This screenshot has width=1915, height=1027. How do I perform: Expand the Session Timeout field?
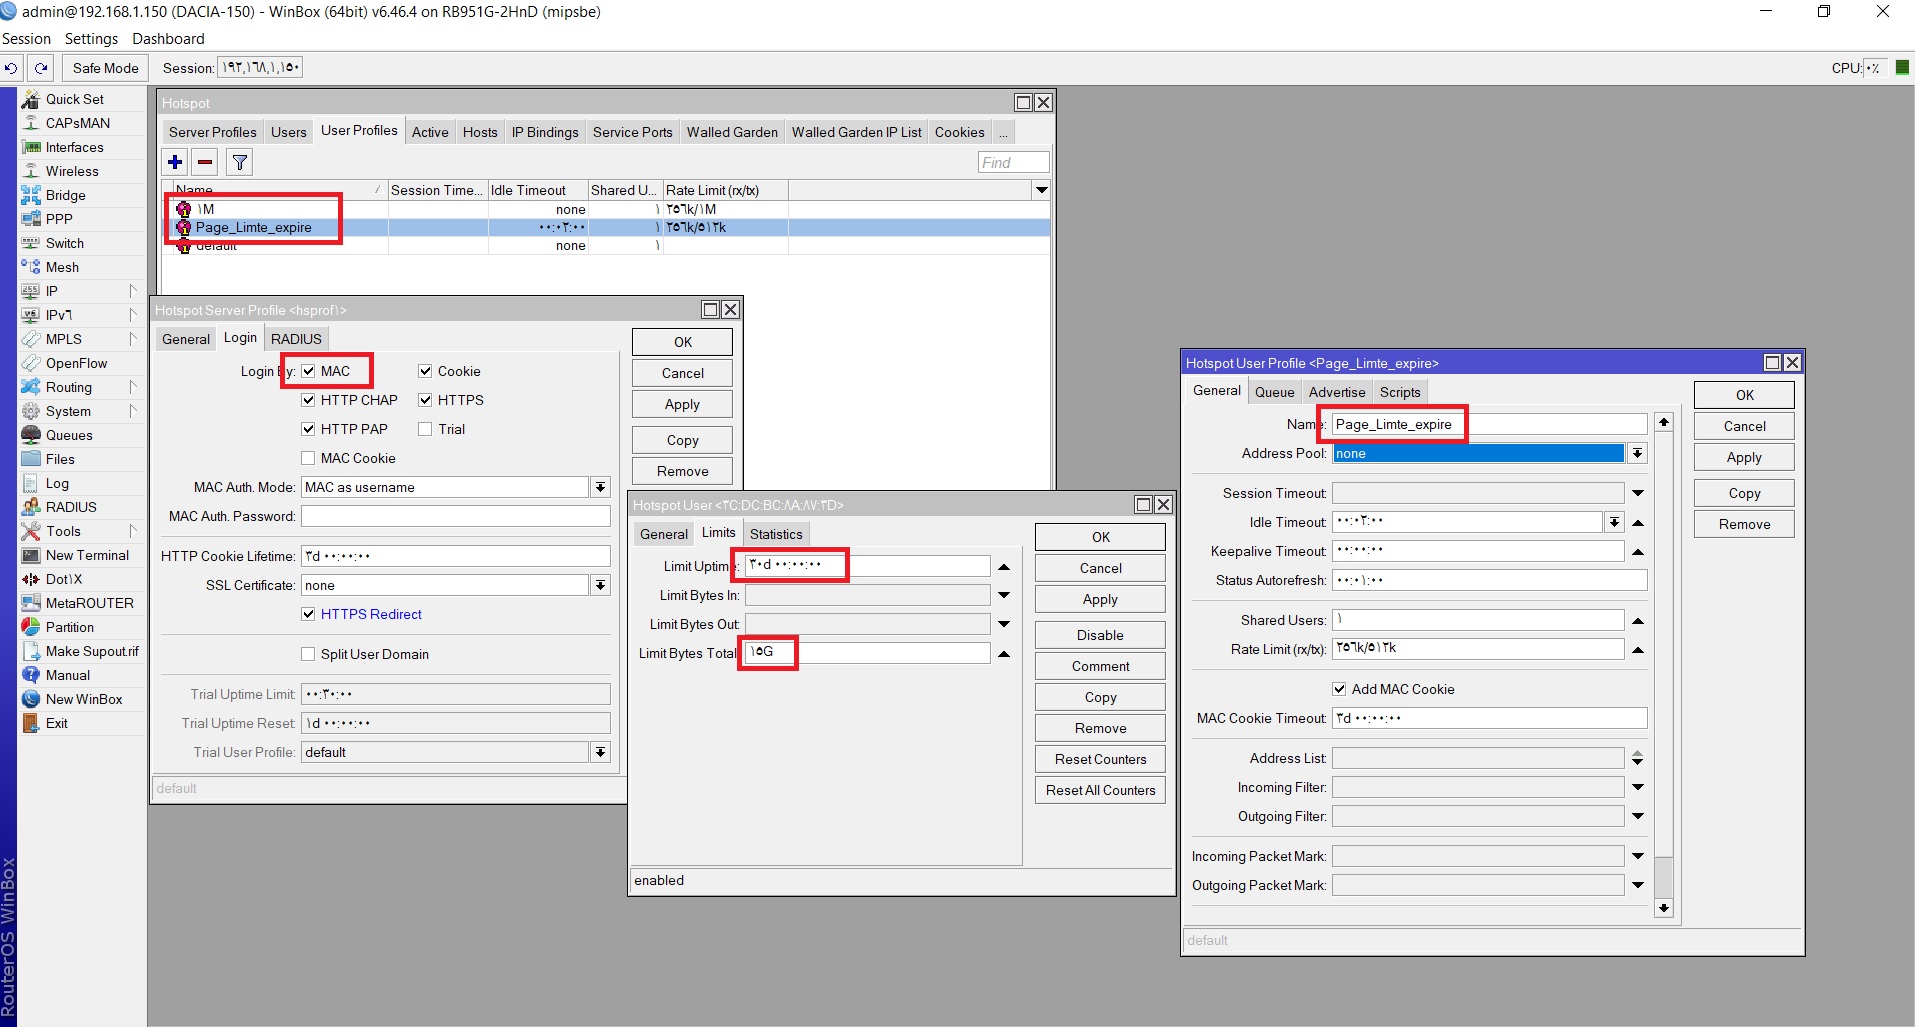(1638, 493)
